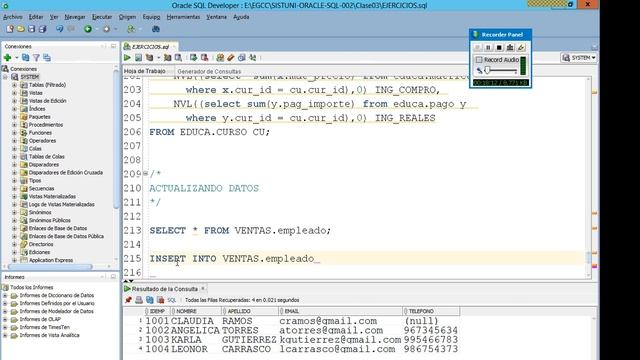Click the print icon in query result toolbar

(x=139, y=300)
